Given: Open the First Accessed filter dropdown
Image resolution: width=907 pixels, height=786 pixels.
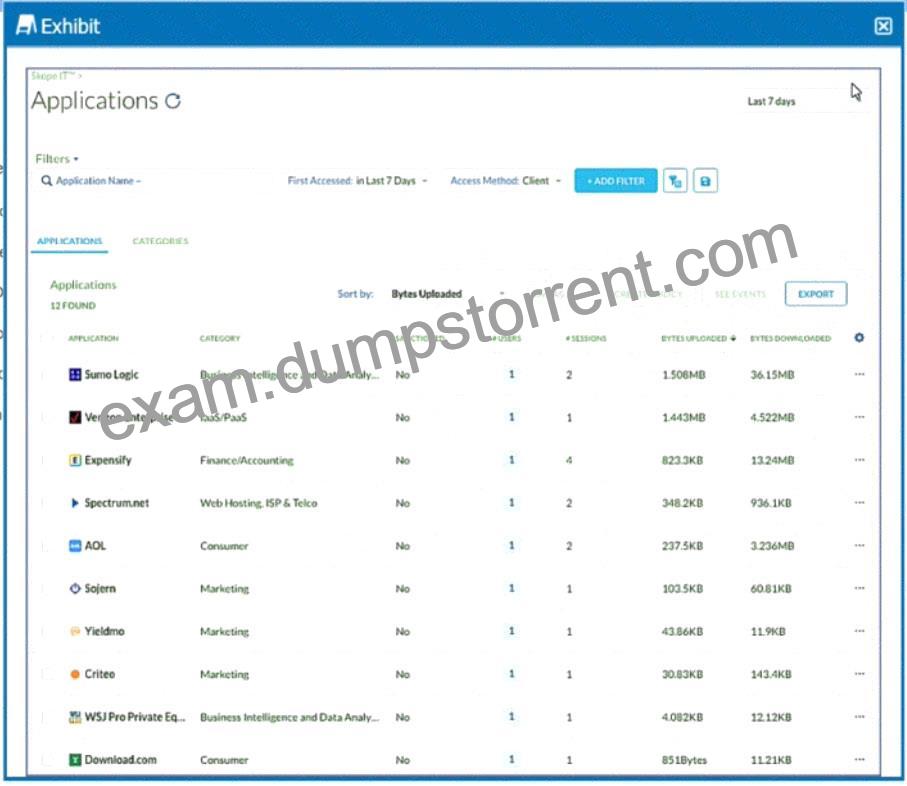Looking at the screenshot, I should click(357, 181).
